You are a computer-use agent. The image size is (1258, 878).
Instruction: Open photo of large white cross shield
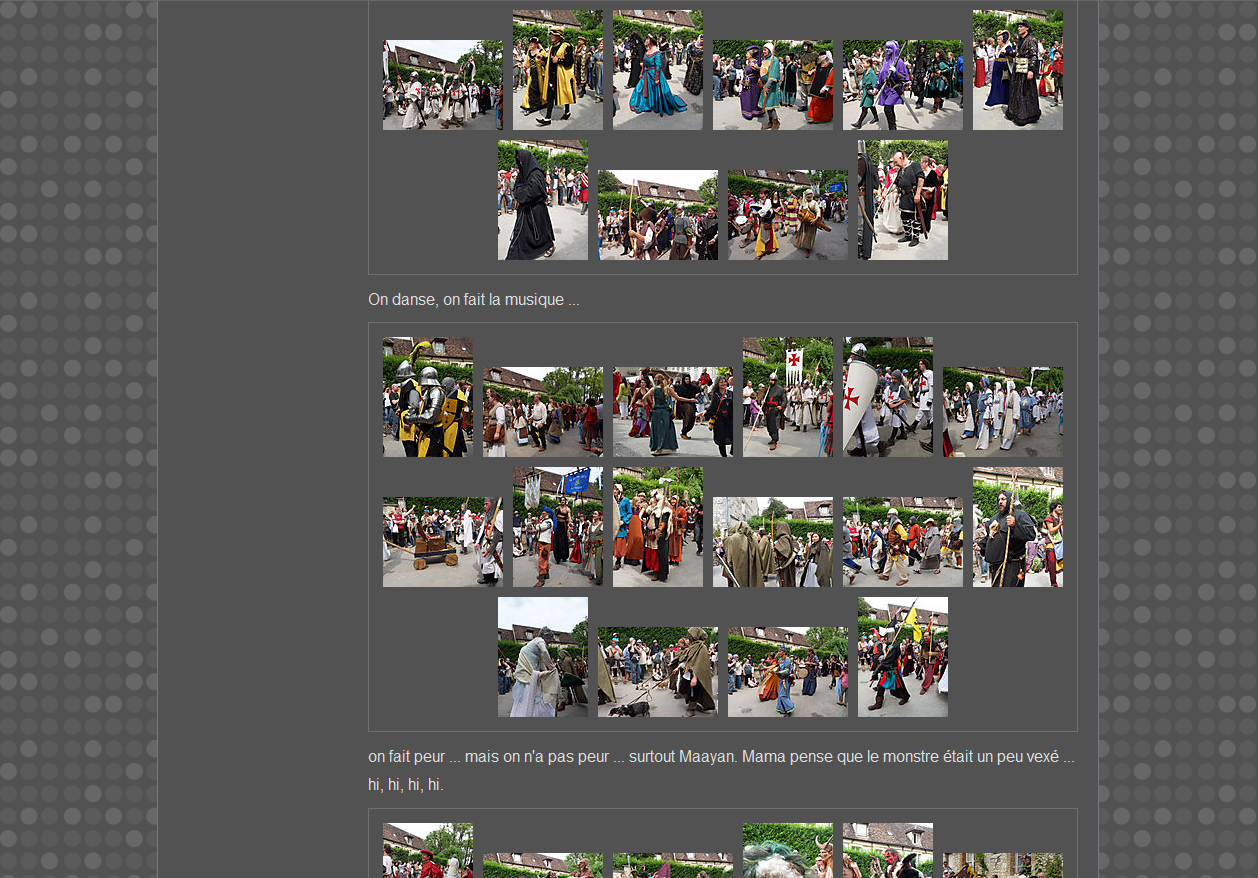click(887, 397)
